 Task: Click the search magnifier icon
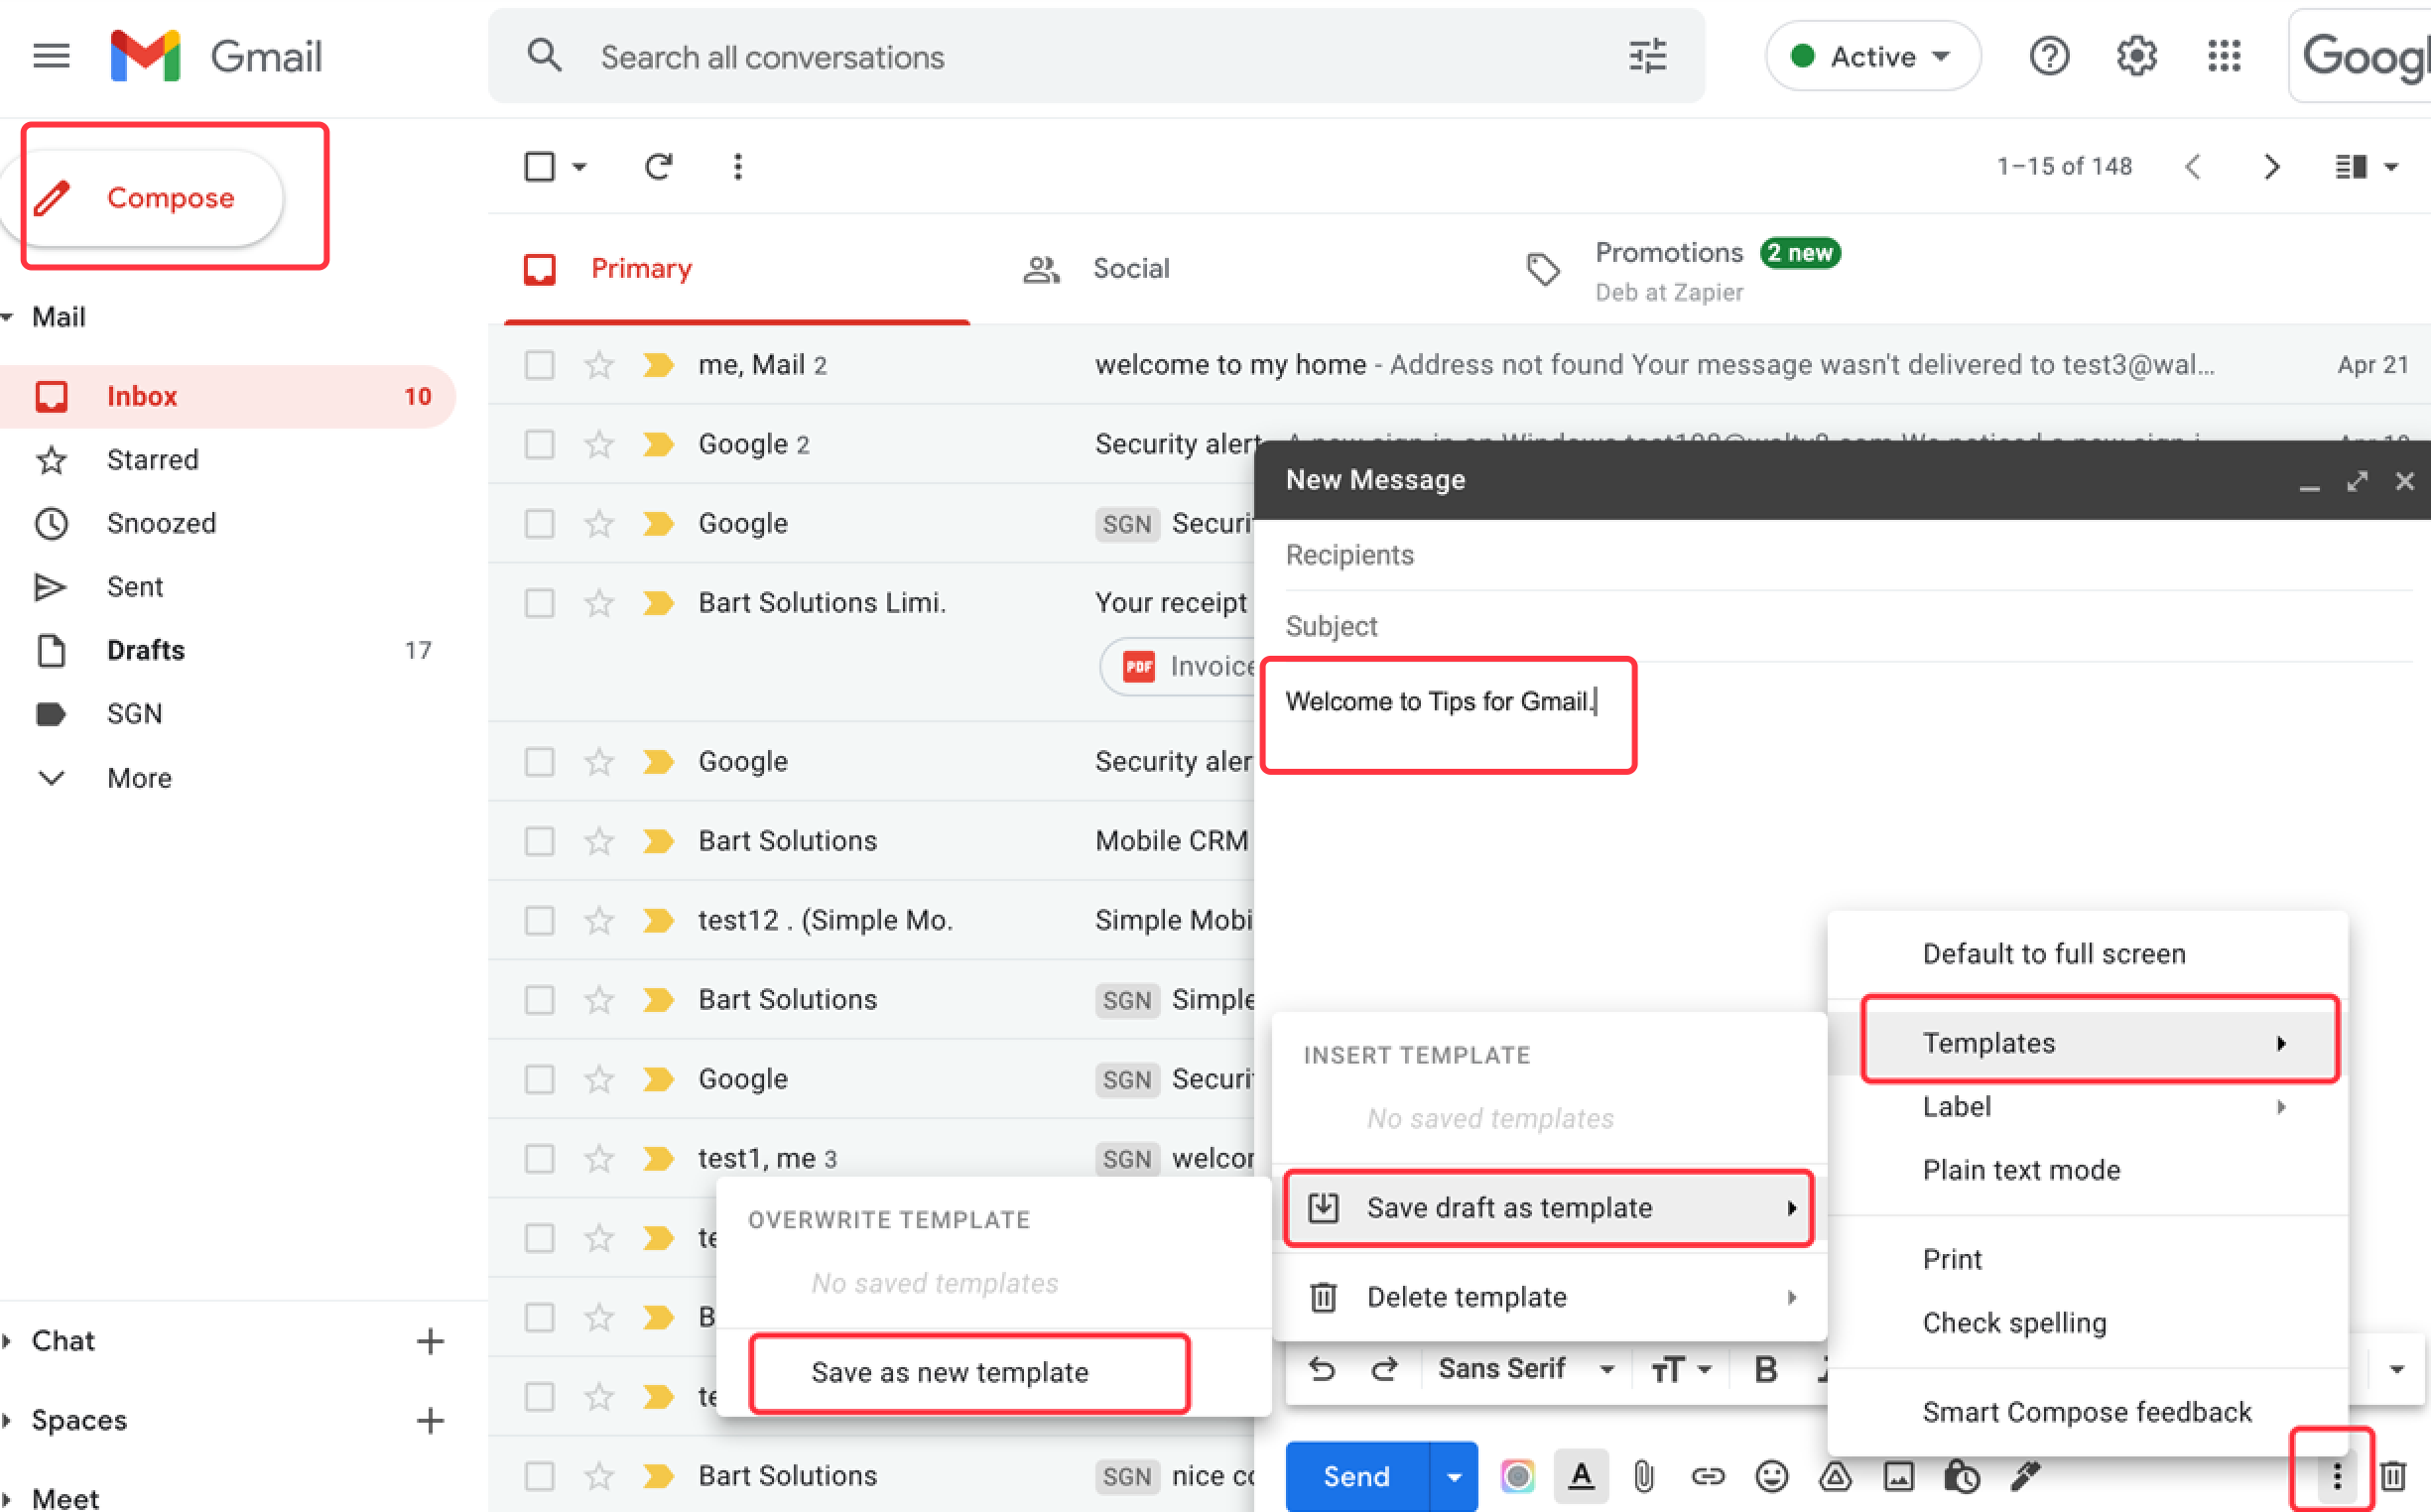(544, 56)
